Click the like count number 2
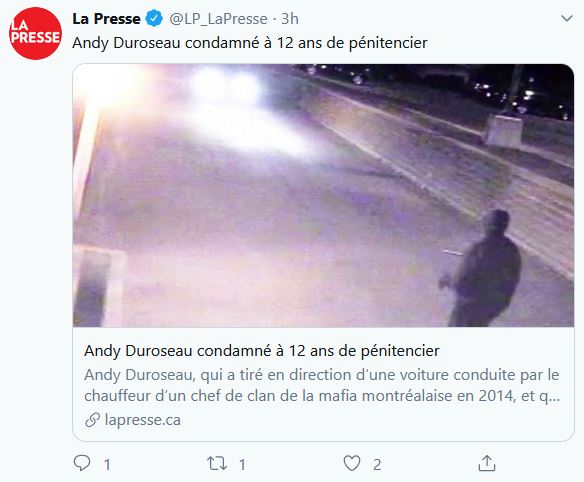Screen dimensions: 584x482 (x=377, y=464)
